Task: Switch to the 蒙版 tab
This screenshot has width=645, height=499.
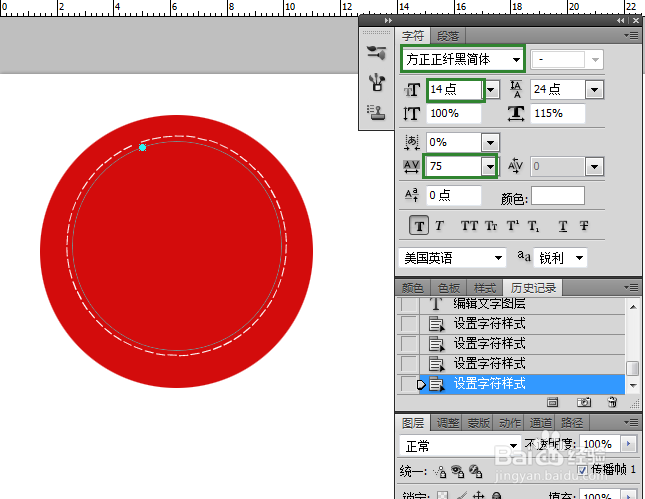Action: 479,422
